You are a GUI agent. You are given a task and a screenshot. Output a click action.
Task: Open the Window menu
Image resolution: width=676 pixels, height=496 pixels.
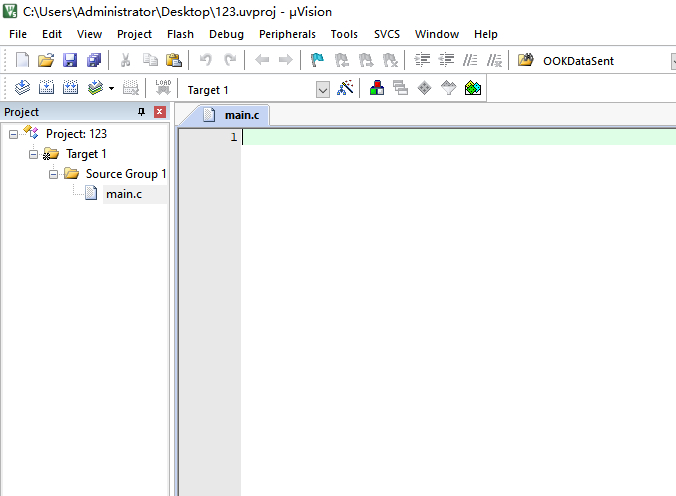coord(437,34)
